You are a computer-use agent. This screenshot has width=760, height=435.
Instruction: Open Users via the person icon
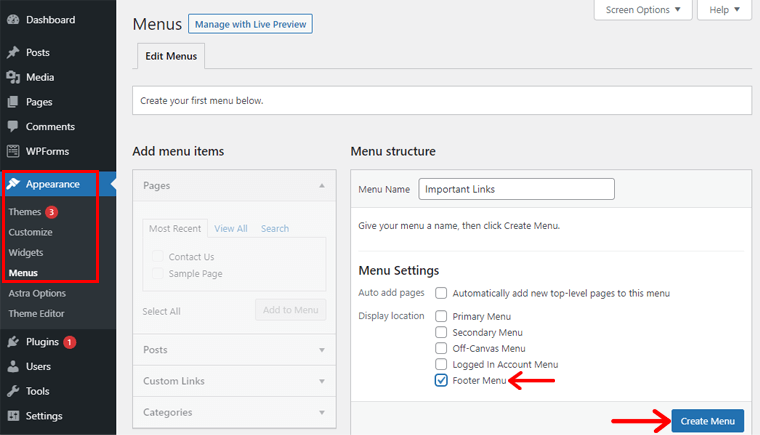click(13, 367)
